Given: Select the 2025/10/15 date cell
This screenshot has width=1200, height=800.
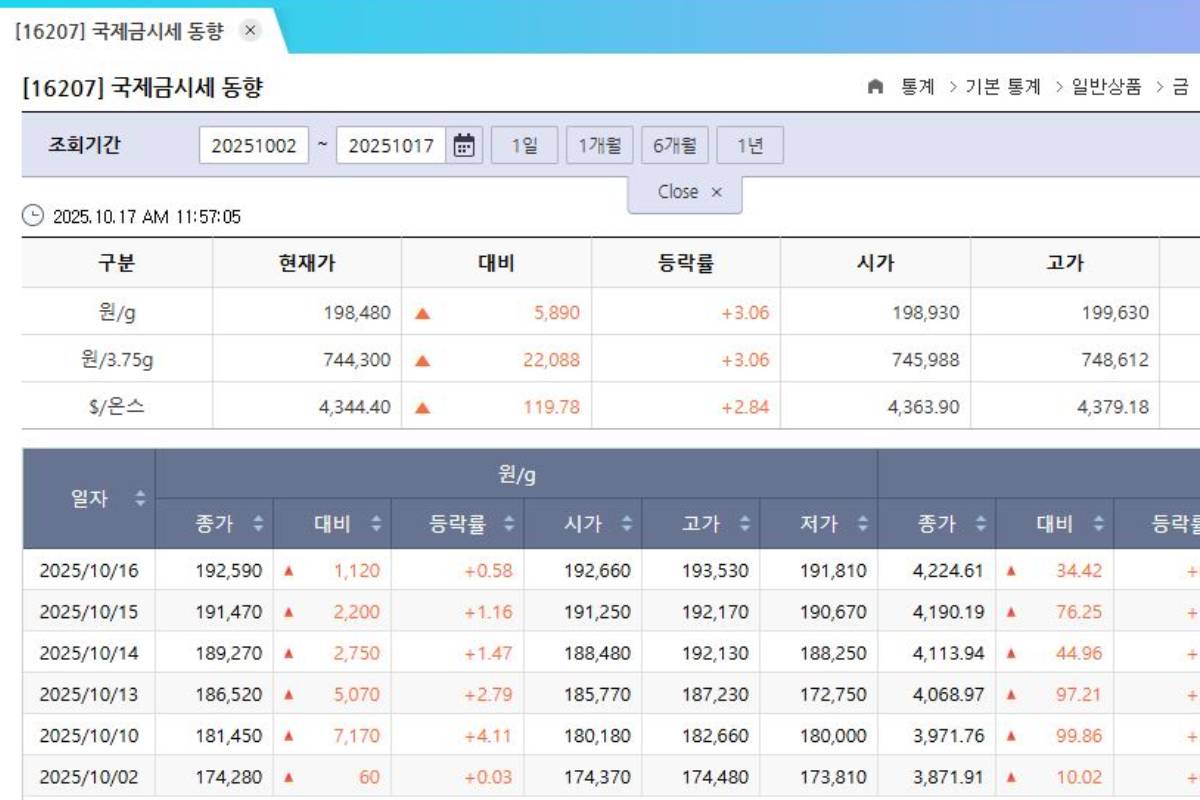Looking at the screenshot, I should coord(89,612).
